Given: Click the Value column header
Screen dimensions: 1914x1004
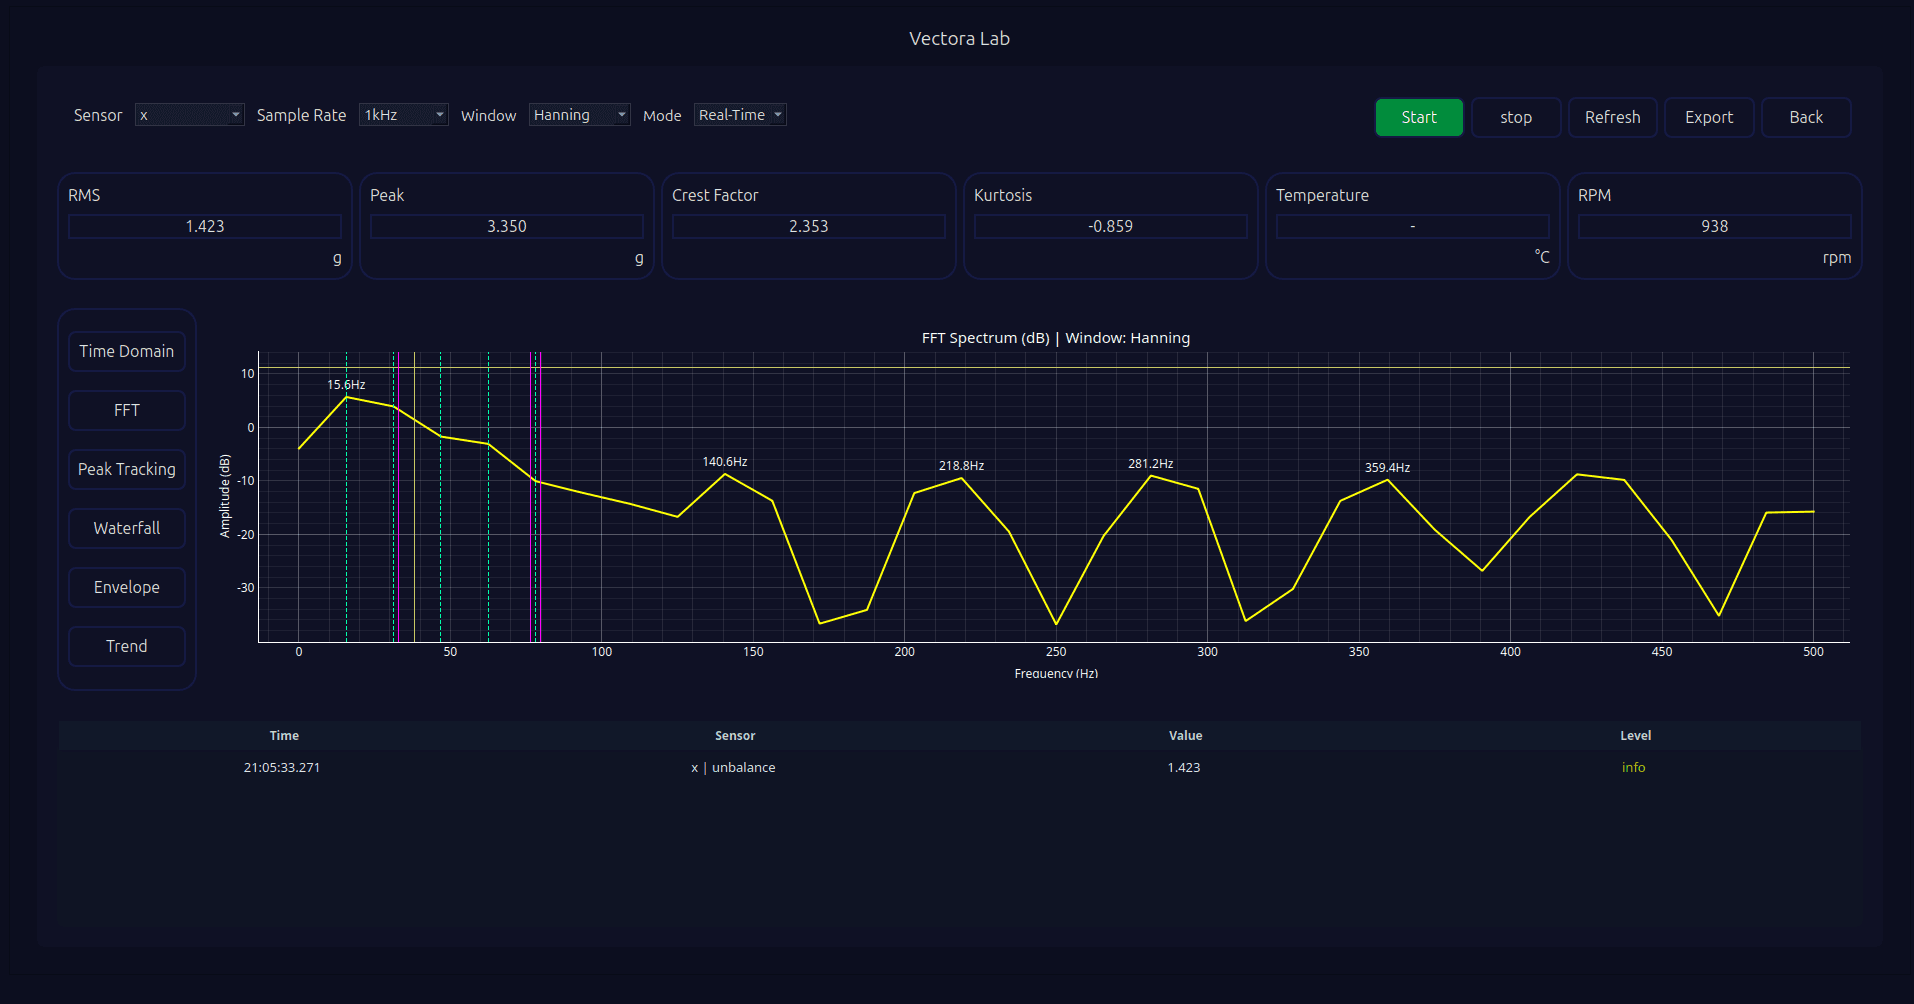Looking at the screenshot, I should pos(1185,735).
